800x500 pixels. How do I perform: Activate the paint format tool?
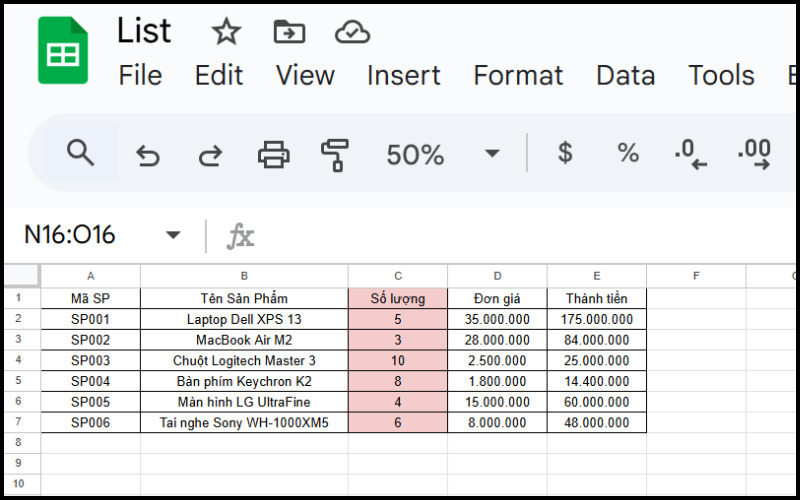(335, 154)
